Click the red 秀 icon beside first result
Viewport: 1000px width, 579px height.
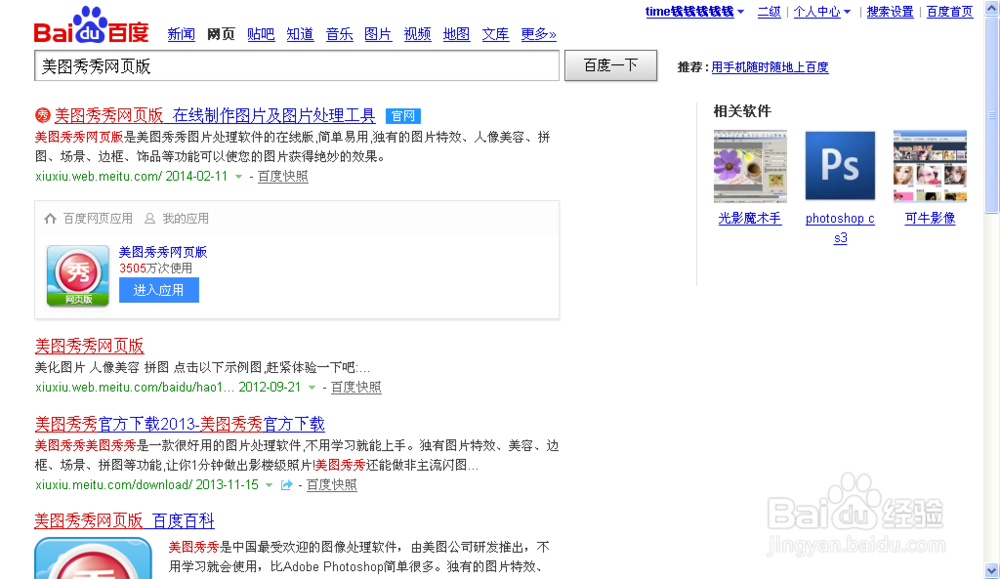[x=42, y=115]
